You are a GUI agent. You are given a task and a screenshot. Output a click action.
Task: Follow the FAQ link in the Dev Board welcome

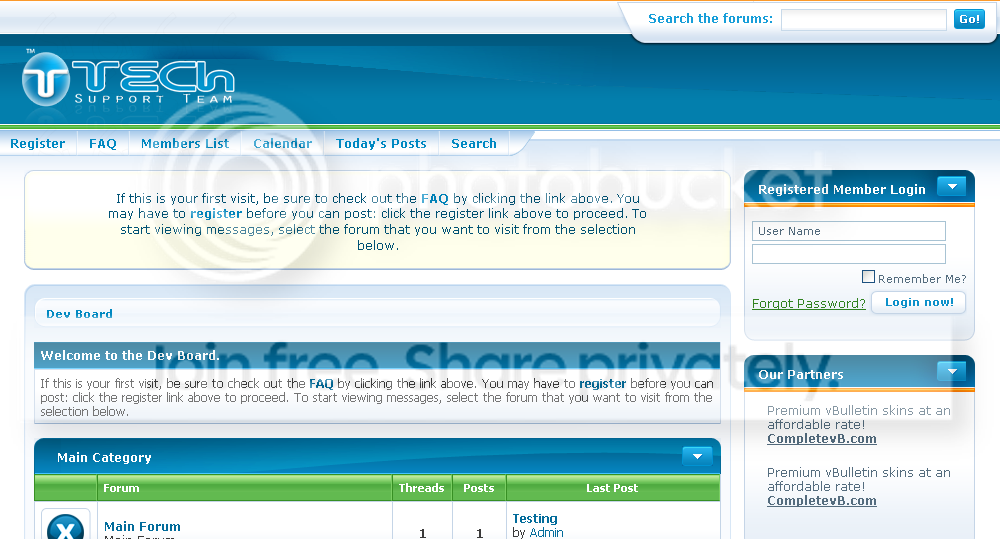tap(321, 383)
